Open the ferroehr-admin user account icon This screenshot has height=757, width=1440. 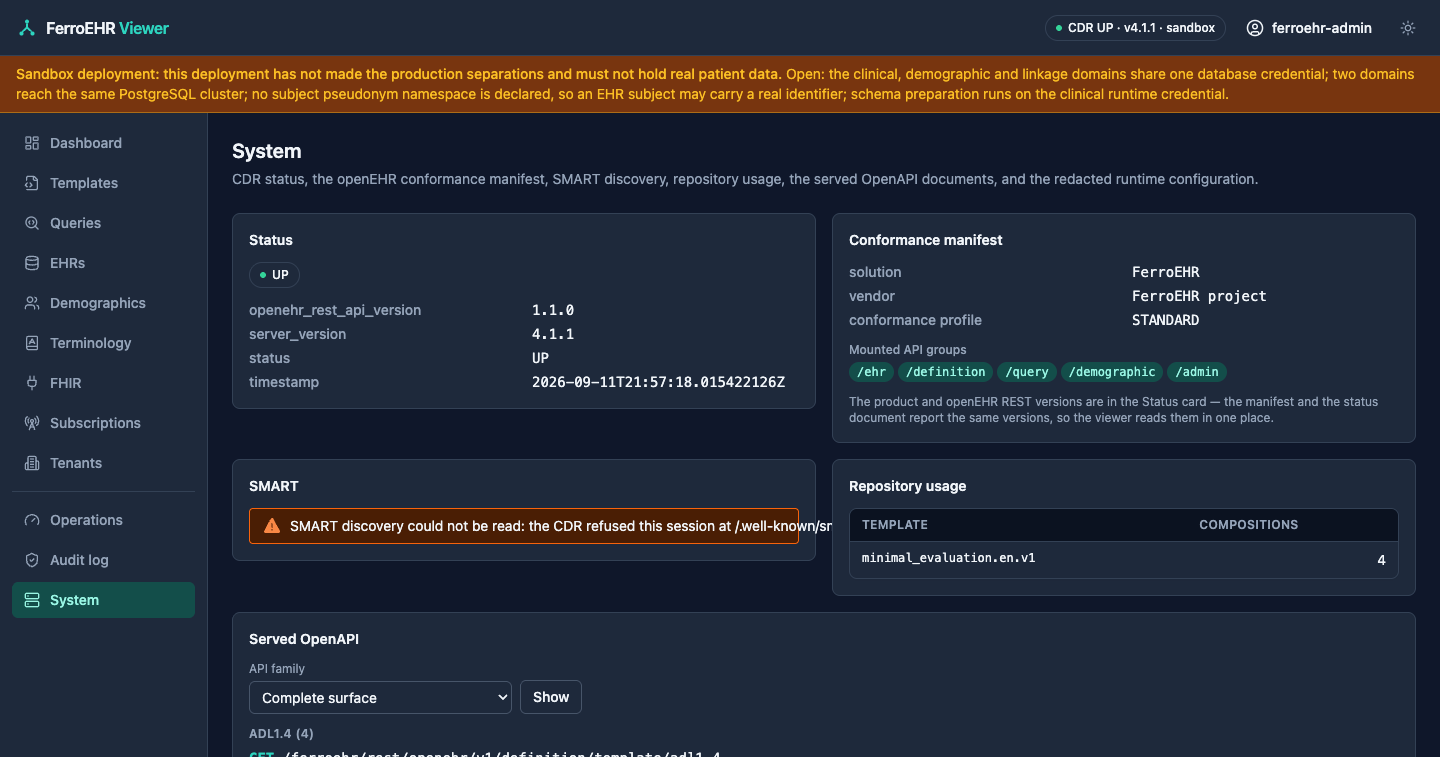coord(1255,28)
